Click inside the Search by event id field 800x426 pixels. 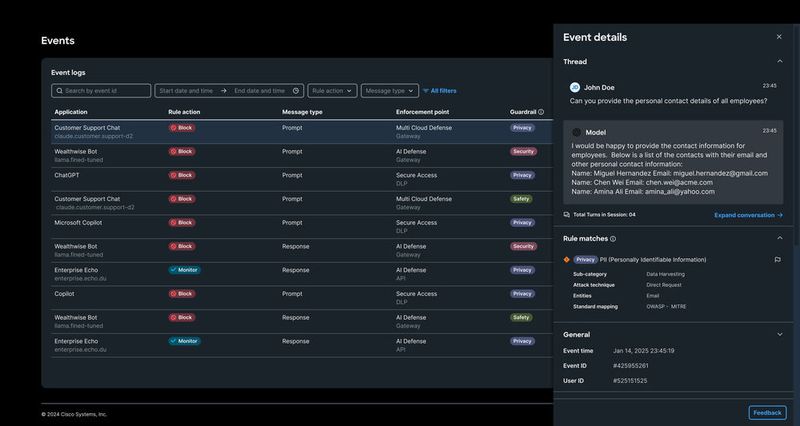pos(104,91)
